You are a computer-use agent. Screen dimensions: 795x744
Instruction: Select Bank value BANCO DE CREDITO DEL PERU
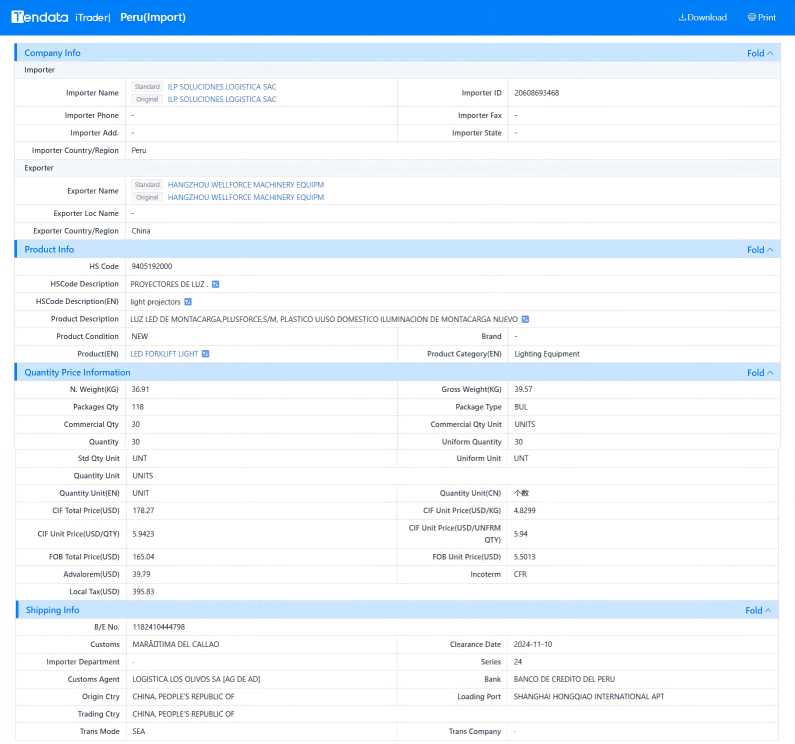564,679
